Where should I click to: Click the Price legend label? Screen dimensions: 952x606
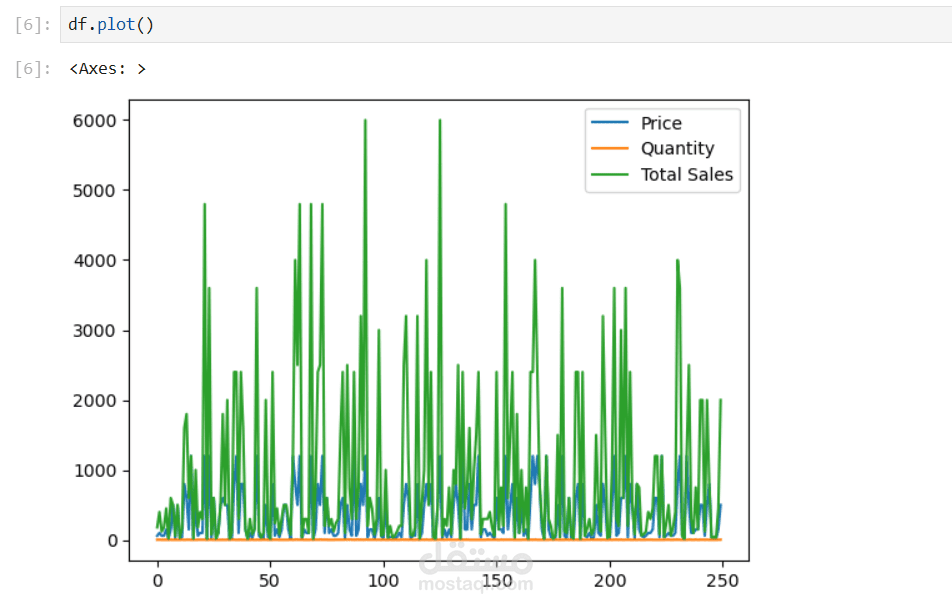point(661,123)
